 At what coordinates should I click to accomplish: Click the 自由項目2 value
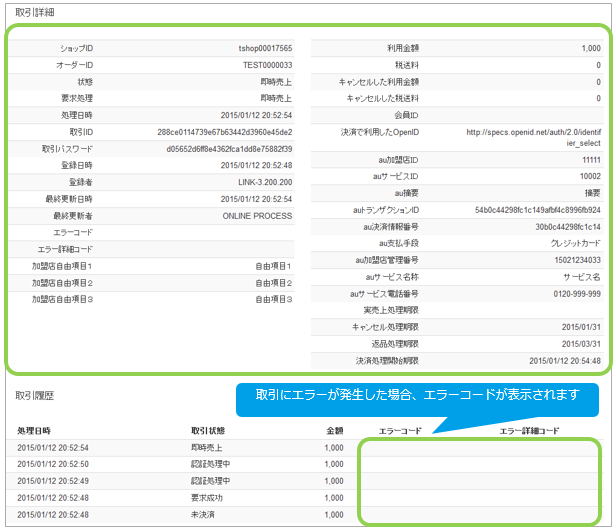point(273,283)
